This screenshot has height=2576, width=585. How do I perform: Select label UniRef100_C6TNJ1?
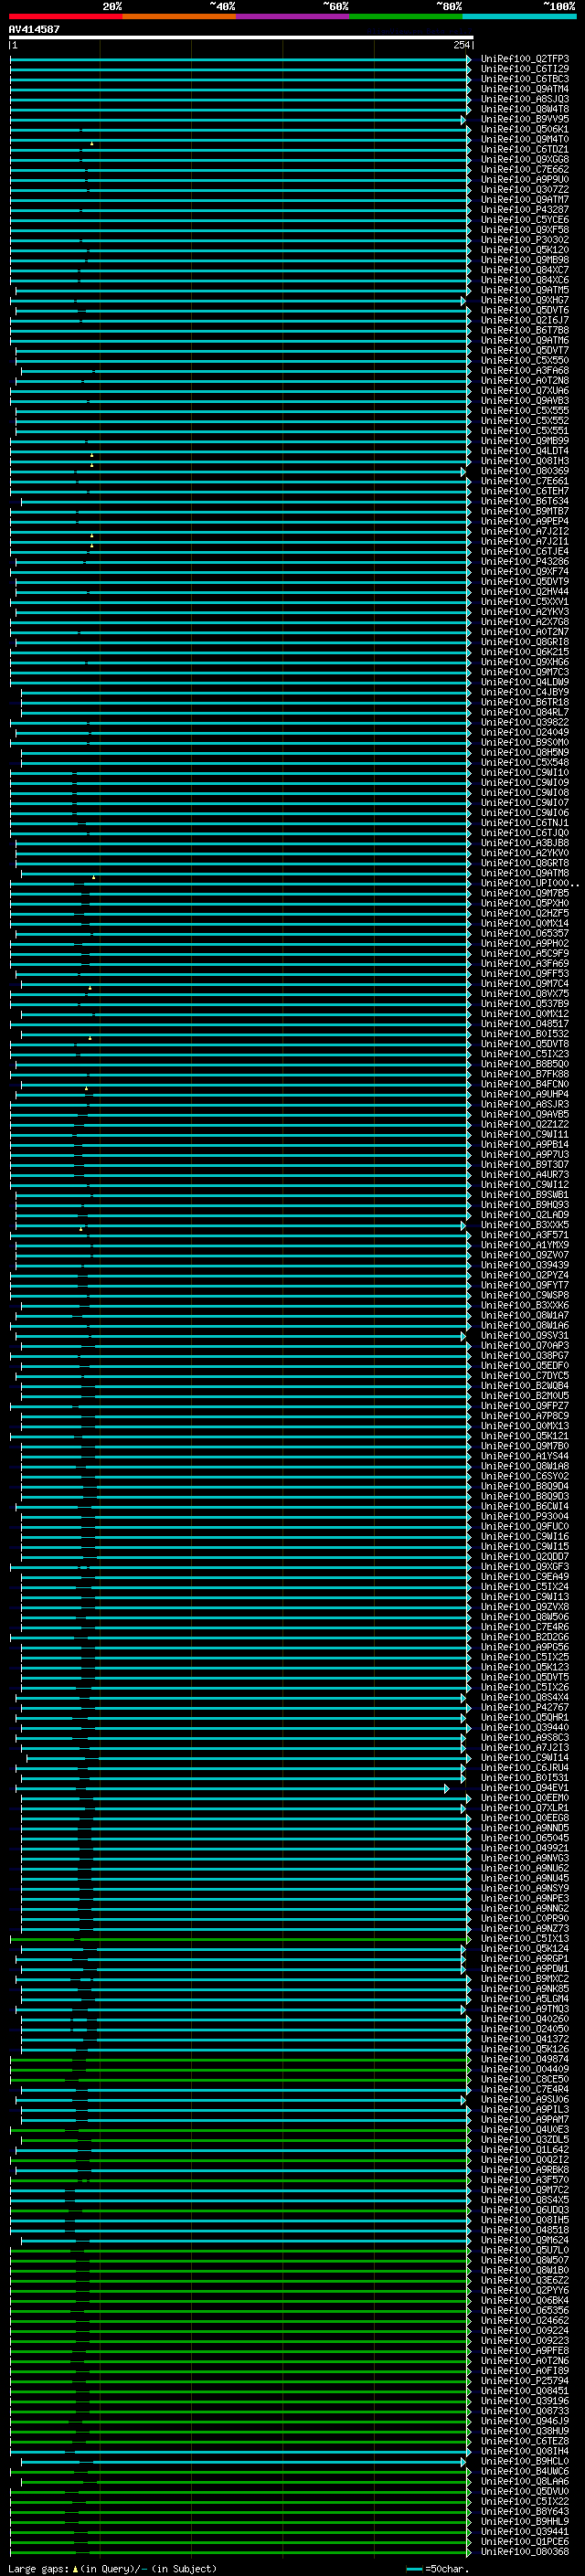click(x=524, y=823)
